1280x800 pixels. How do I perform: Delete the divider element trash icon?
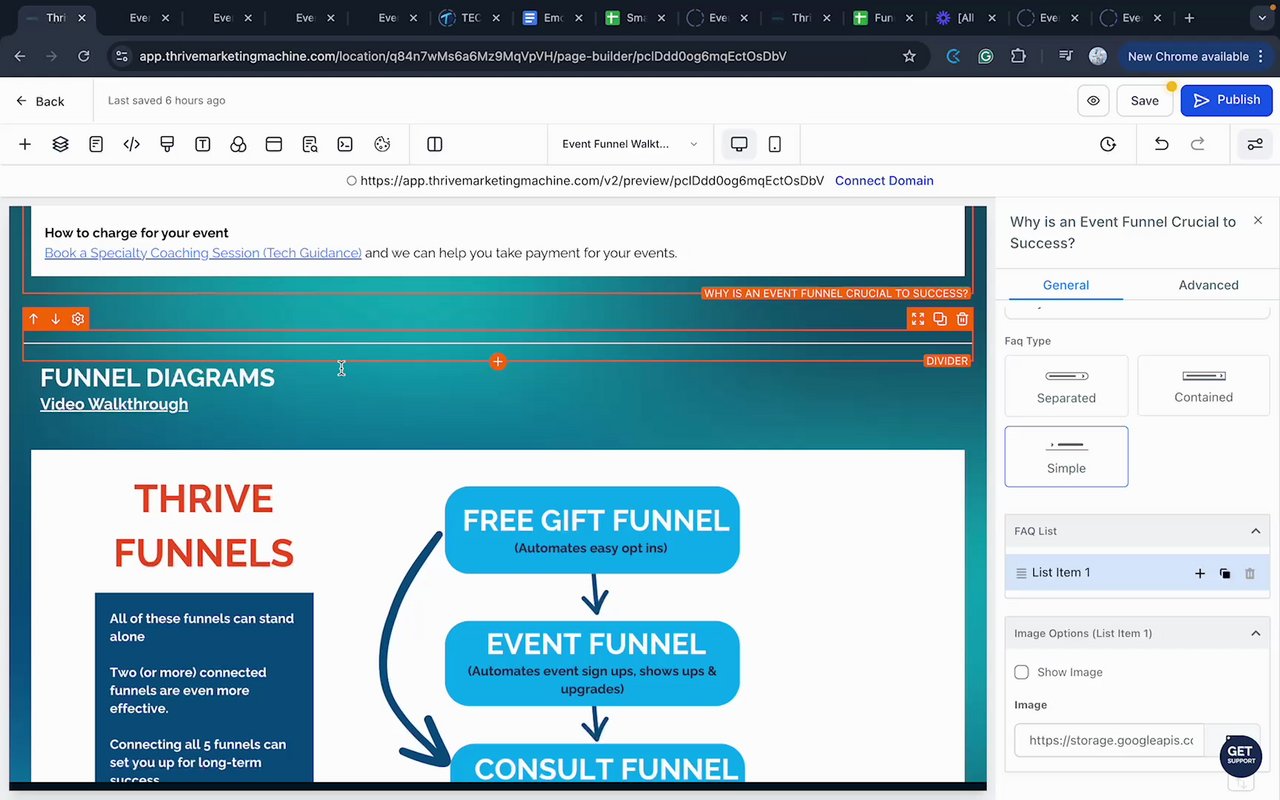[x=962, y=319]
